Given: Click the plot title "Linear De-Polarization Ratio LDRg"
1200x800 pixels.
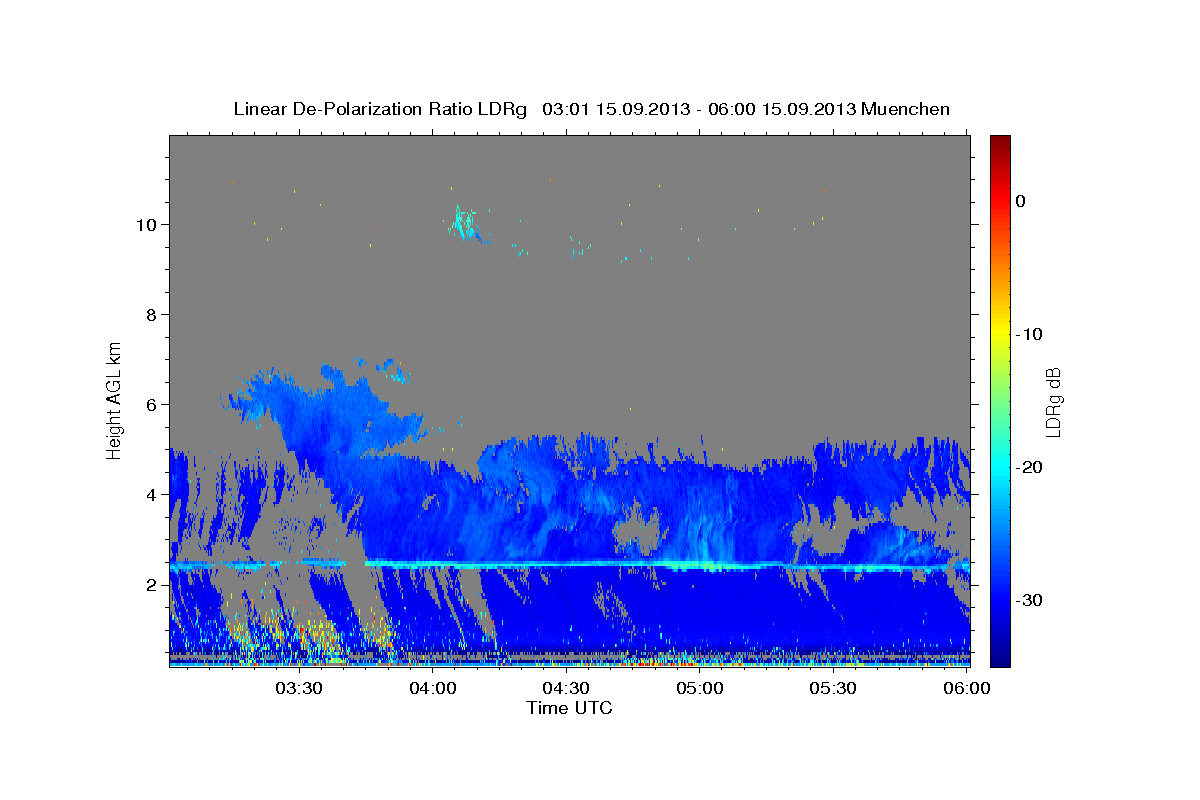Looking at the screenshot, I should coord(379,109).
